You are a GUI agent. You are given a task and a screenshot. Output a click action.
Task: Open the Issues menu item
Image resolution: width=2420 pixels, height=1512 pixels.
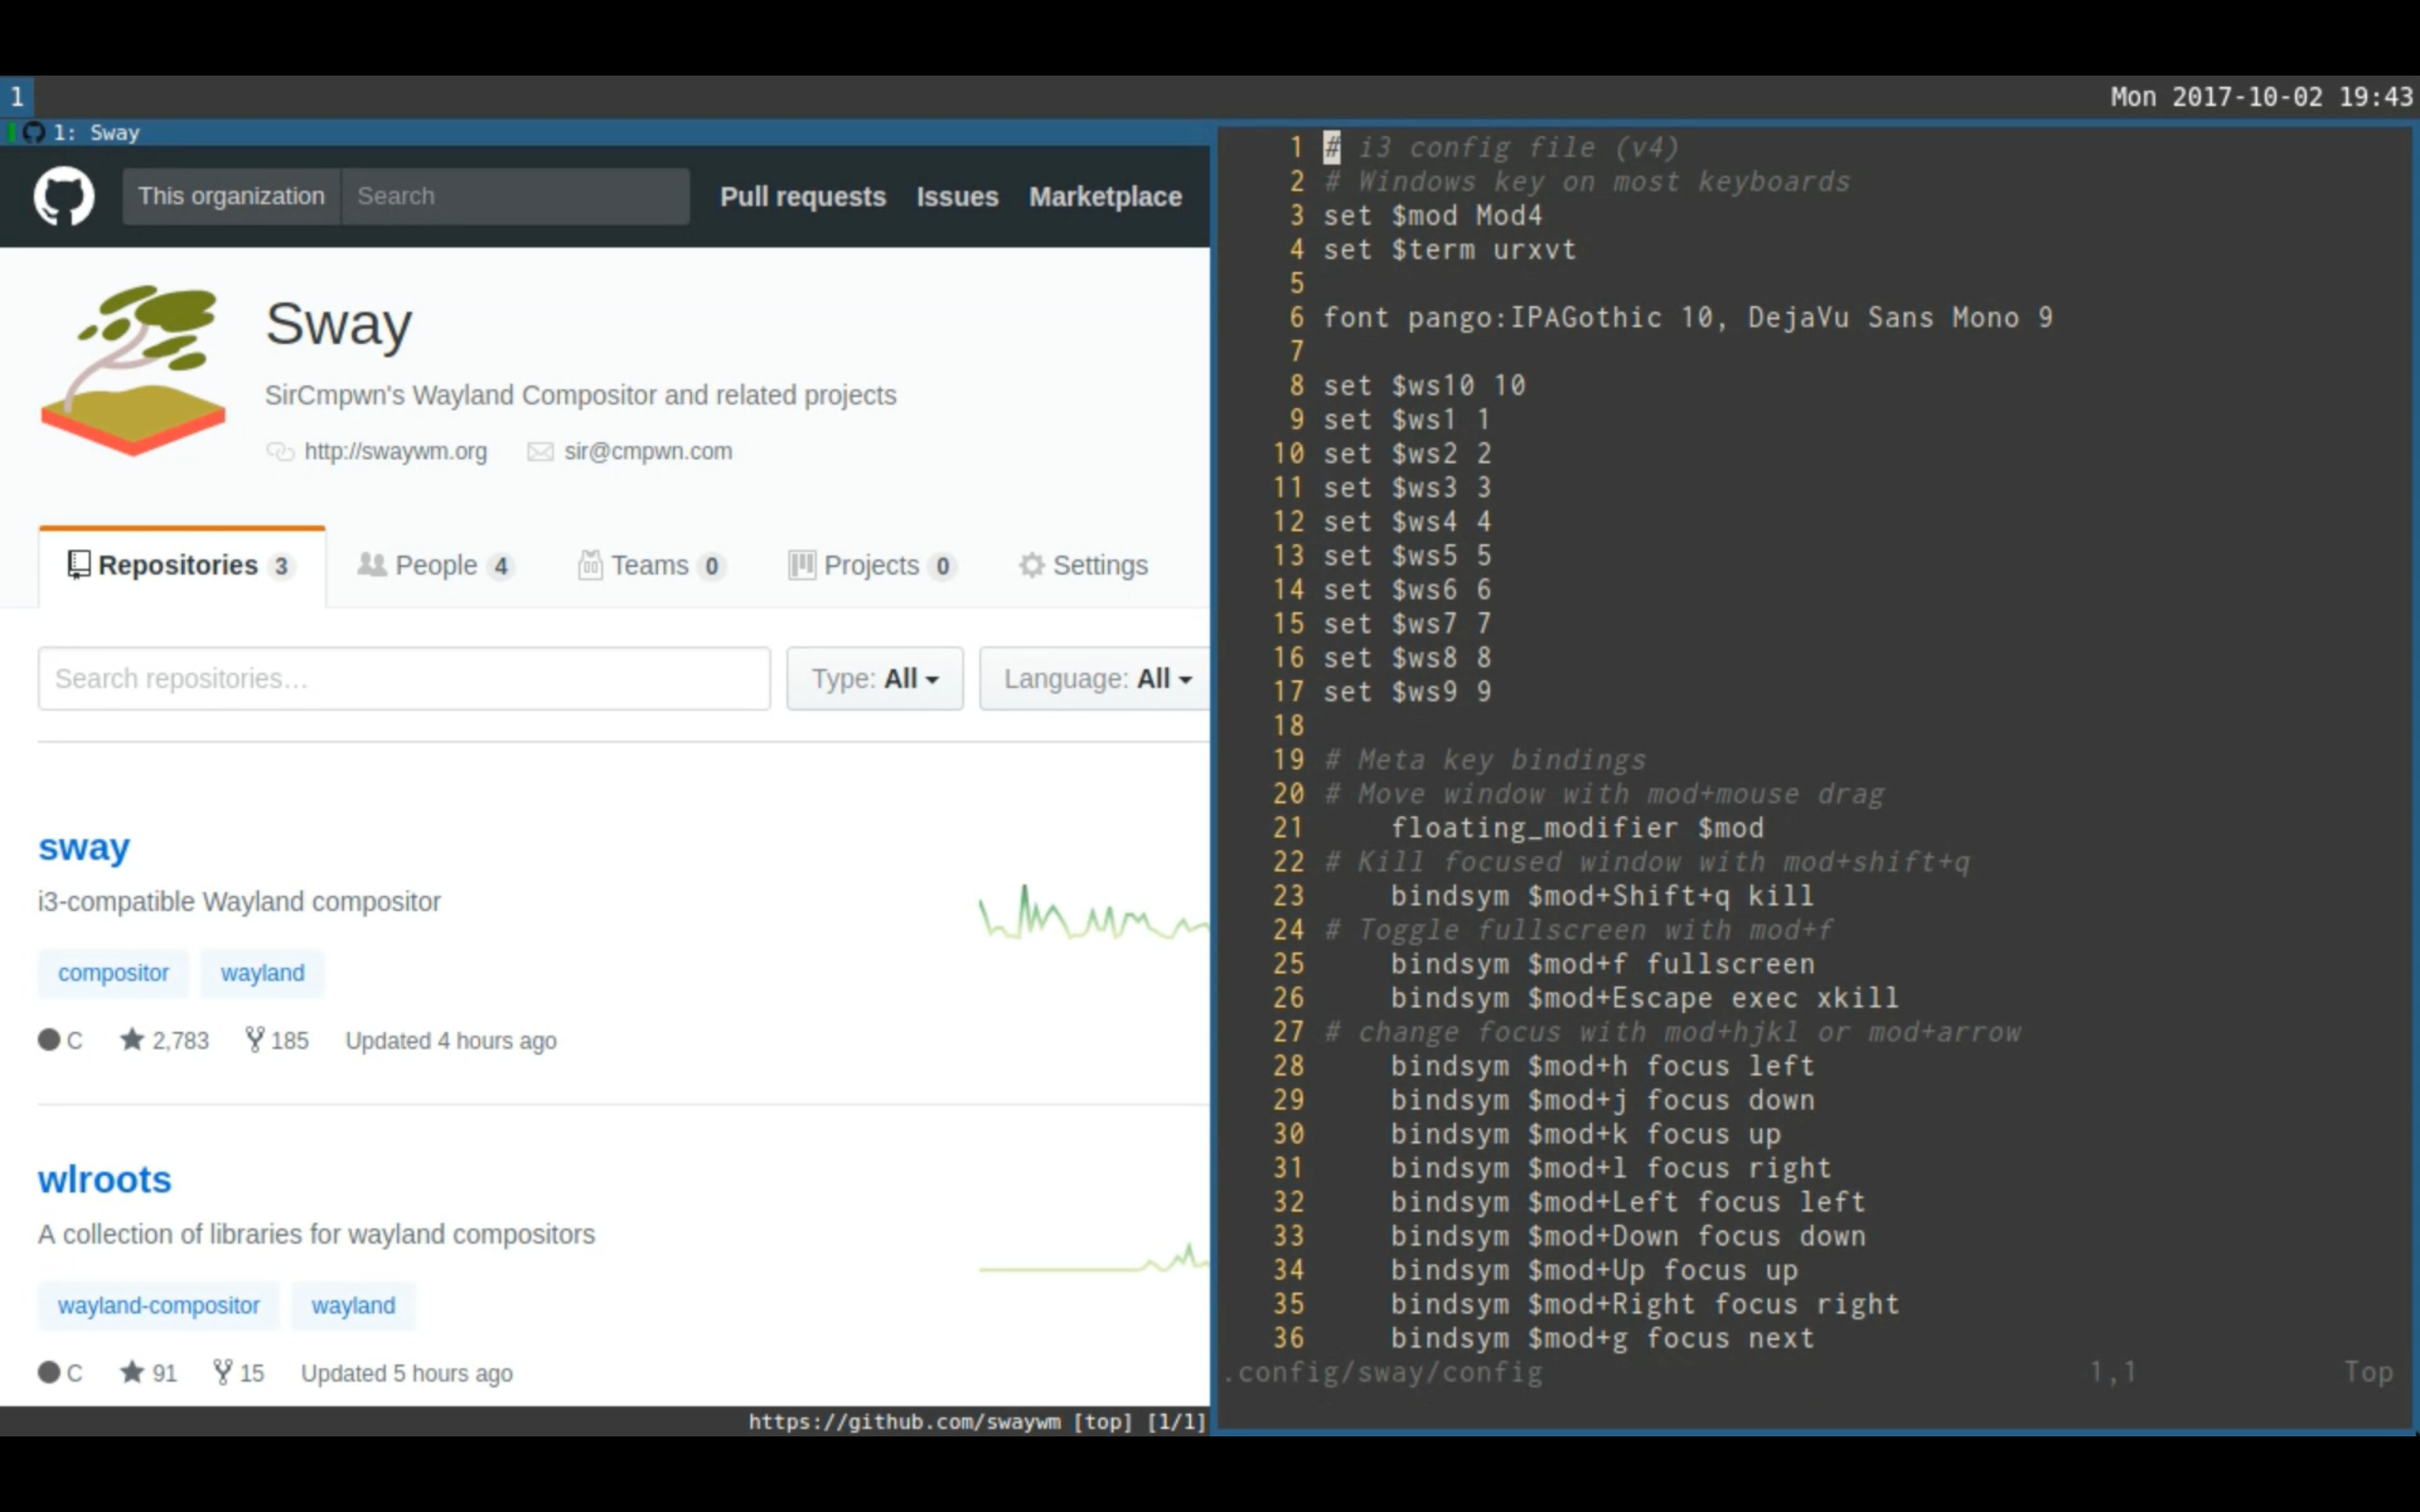[957, 195]
